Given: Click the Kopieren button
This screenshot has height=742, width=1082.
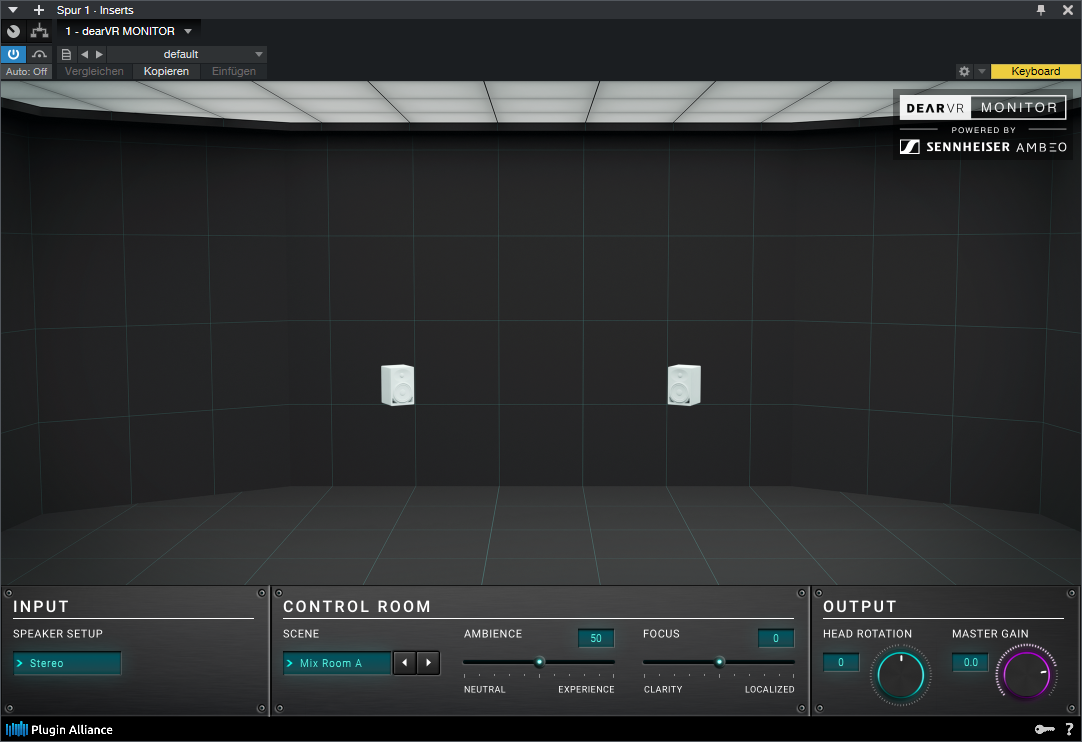Looking at the screenshot, I should click(166, 72).
